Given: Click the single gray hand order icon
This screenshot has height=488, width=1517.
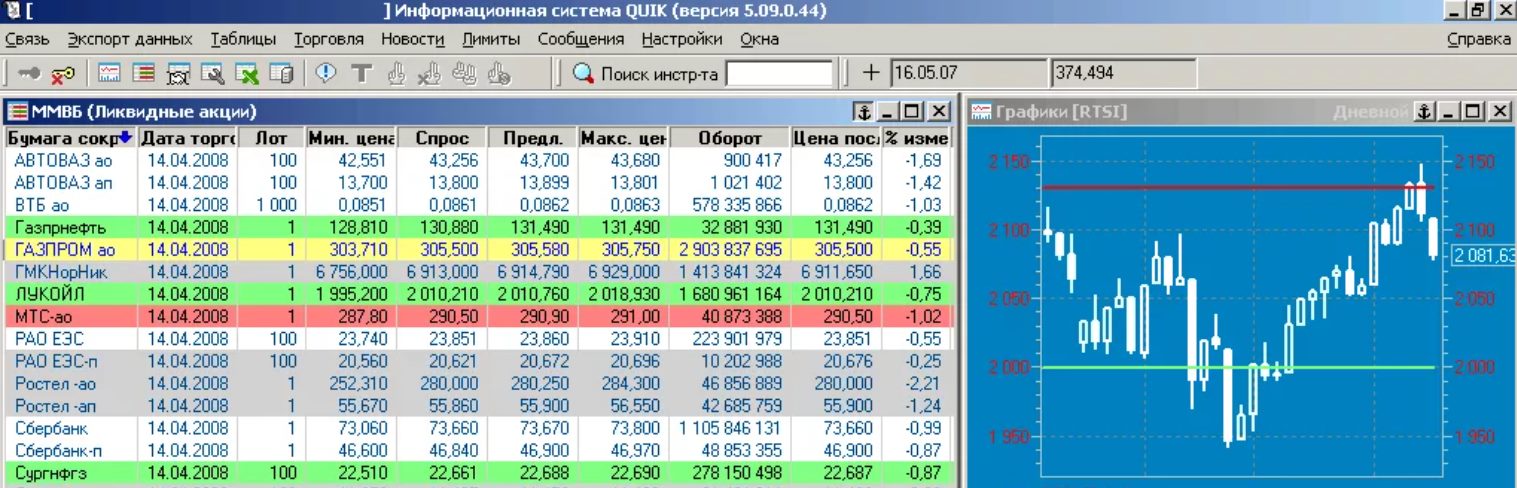Looking at the screenshot, I should click(x=396, y=73).
